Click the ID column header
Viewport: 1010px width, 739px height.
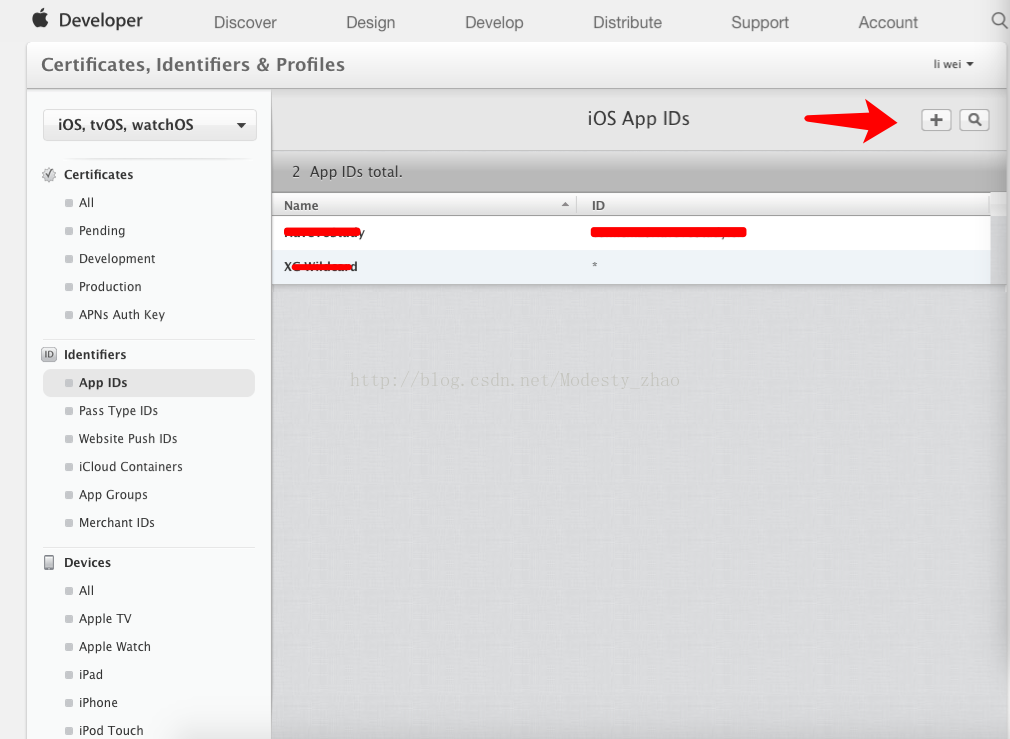point(783,205)
